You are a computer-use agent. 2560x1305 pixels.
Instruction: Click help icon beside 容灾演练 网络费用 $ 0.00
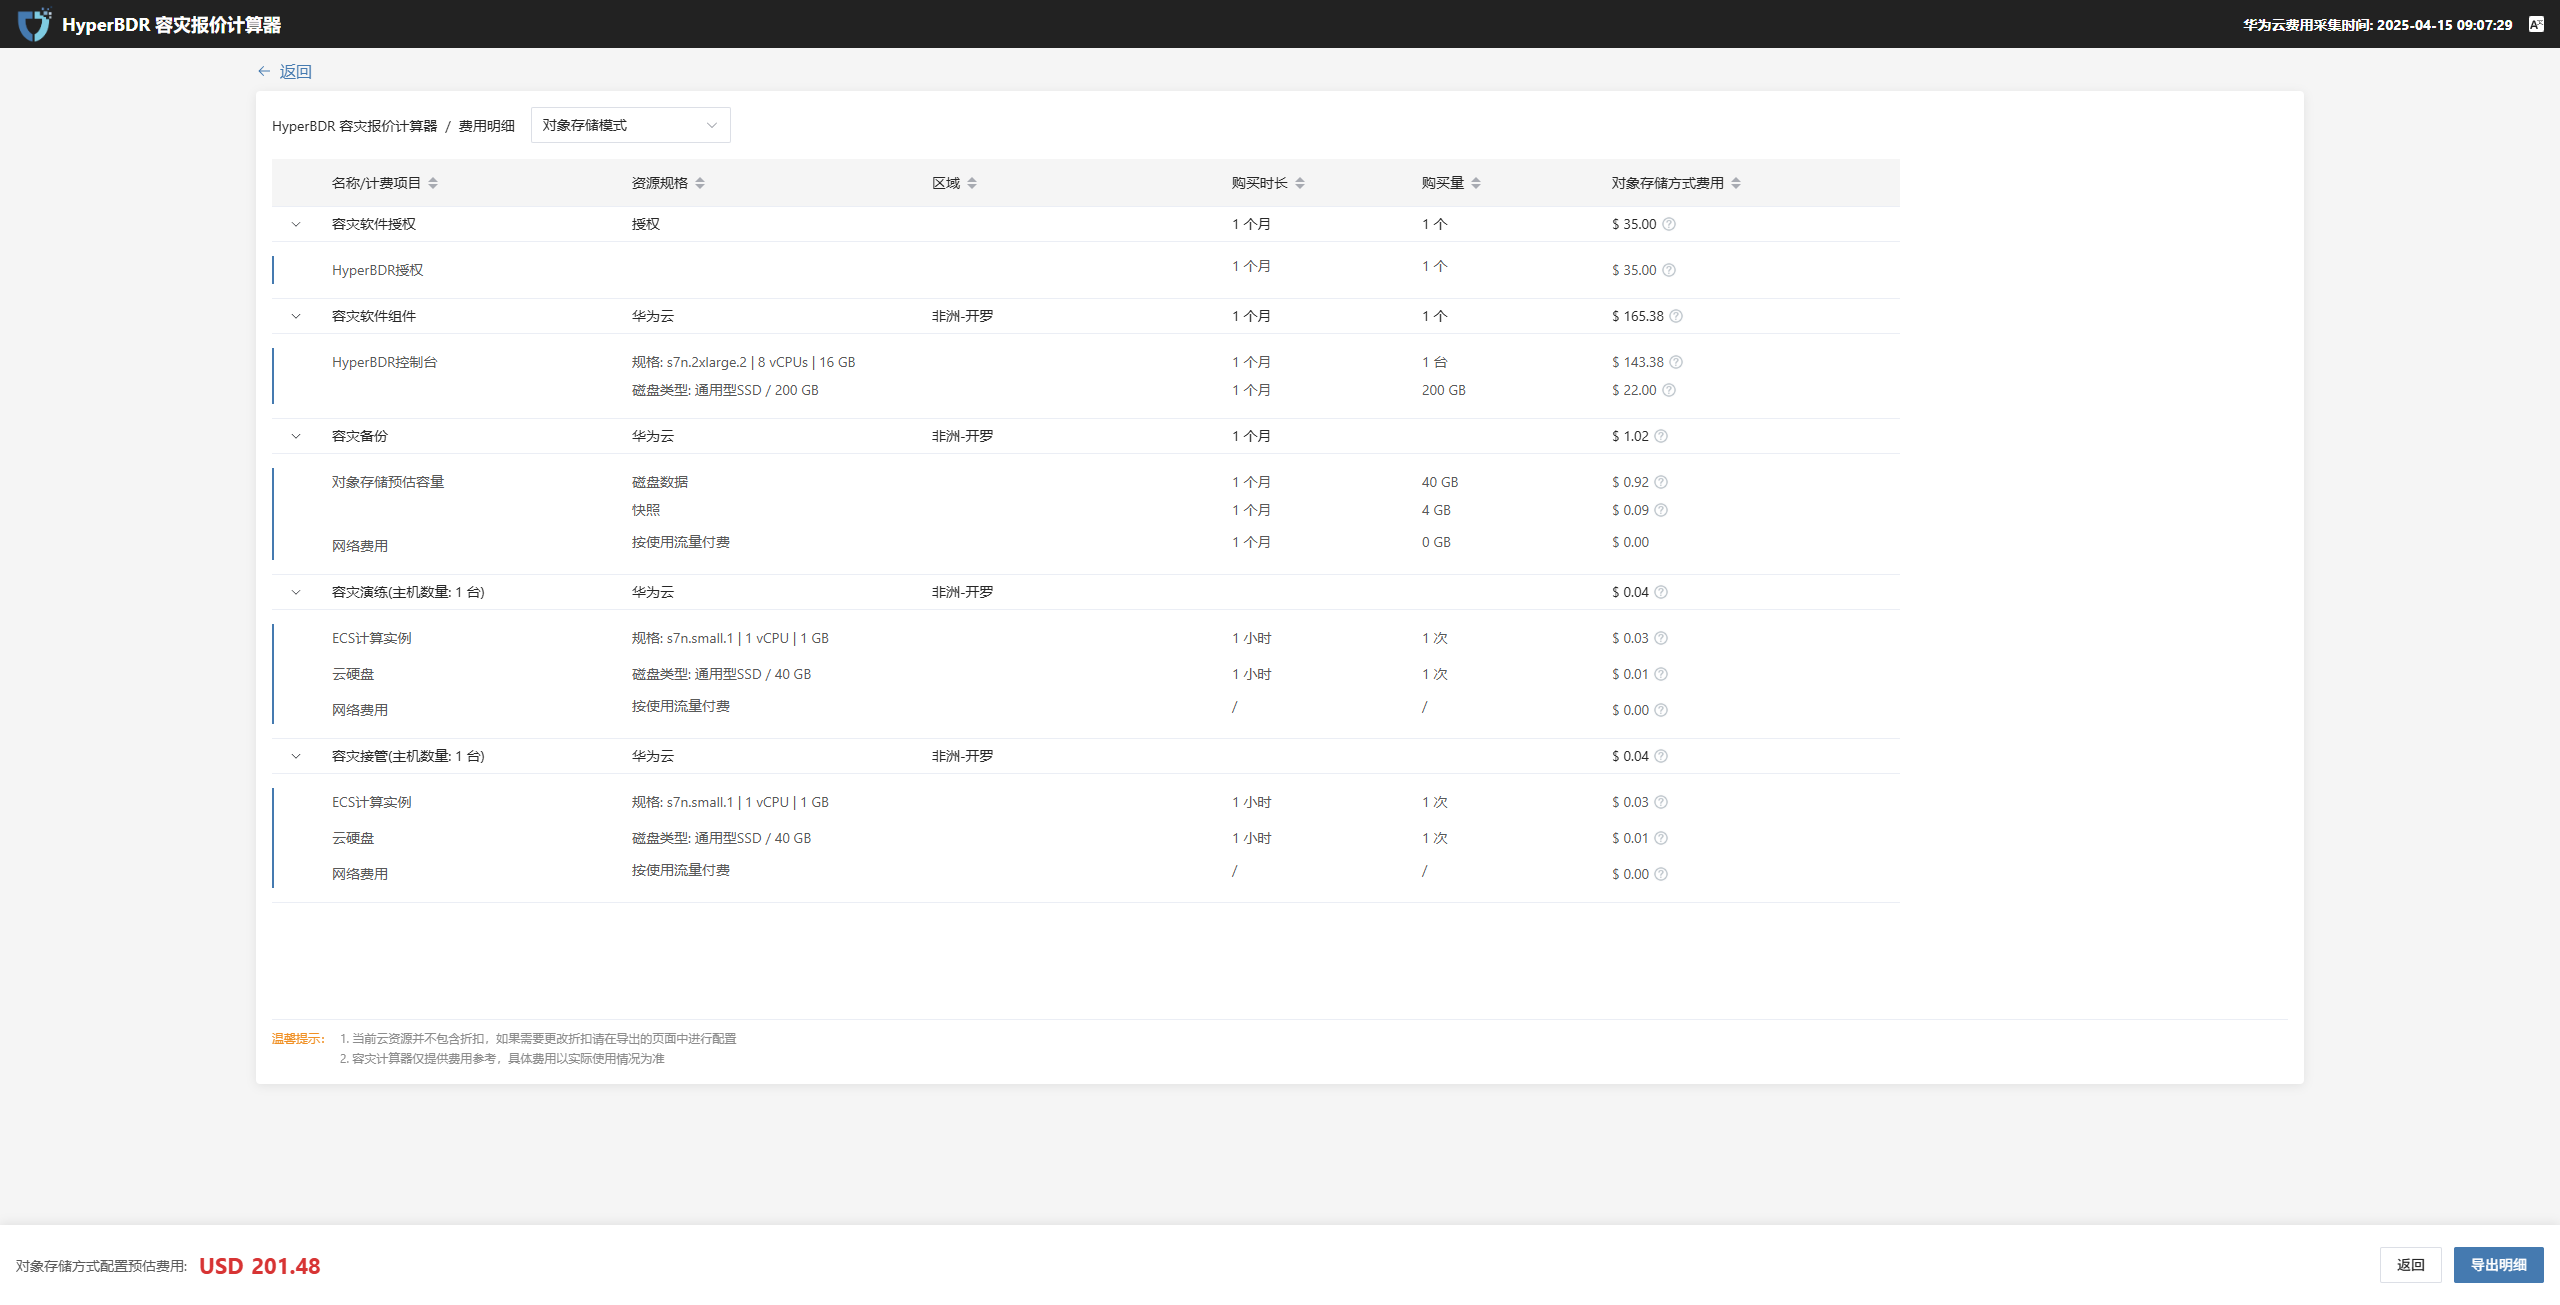click(1661, 710)
